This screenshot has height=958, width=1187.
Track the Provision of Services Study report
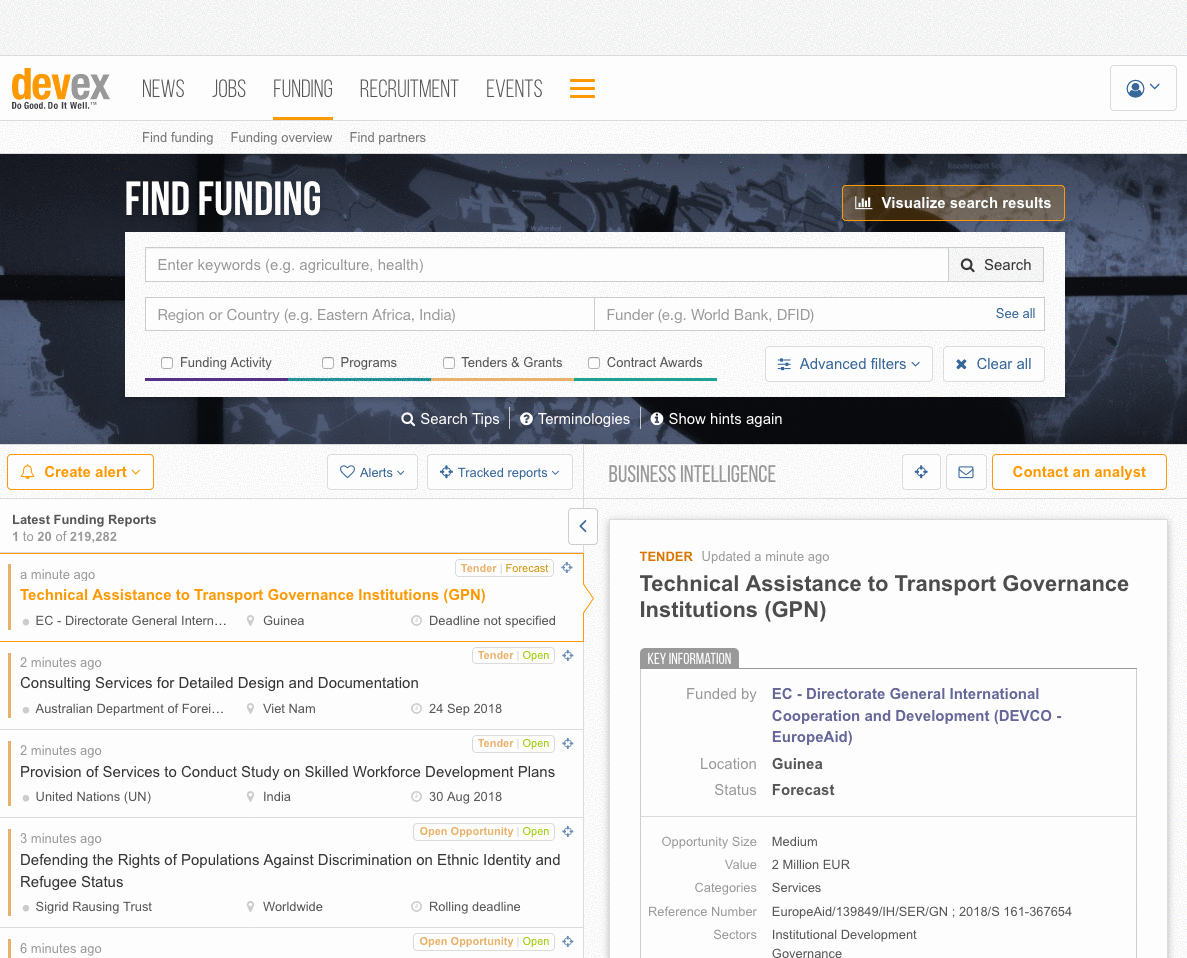pyautogui.click(x=568, y=744)
